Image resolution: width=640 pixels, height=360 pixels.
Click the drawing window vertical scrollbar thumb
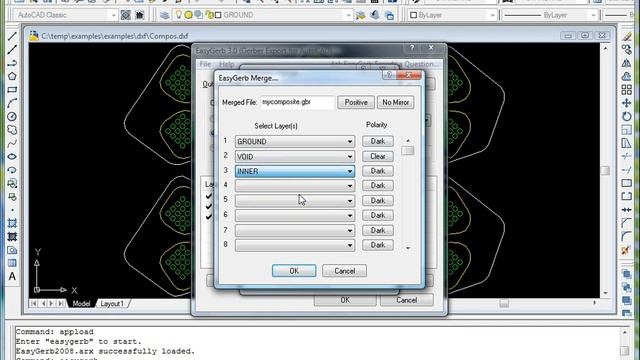tap(605, 170)
